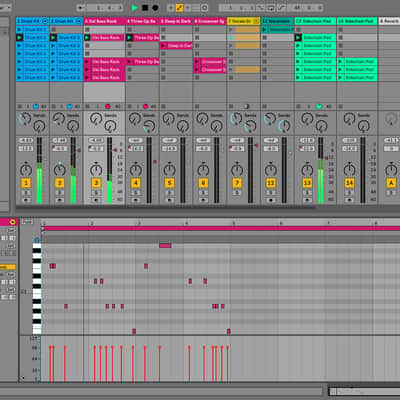Start playback with the green Play button
Viewport: 400px width, 400px height.
pyautogui.click(x=135, y=8)
